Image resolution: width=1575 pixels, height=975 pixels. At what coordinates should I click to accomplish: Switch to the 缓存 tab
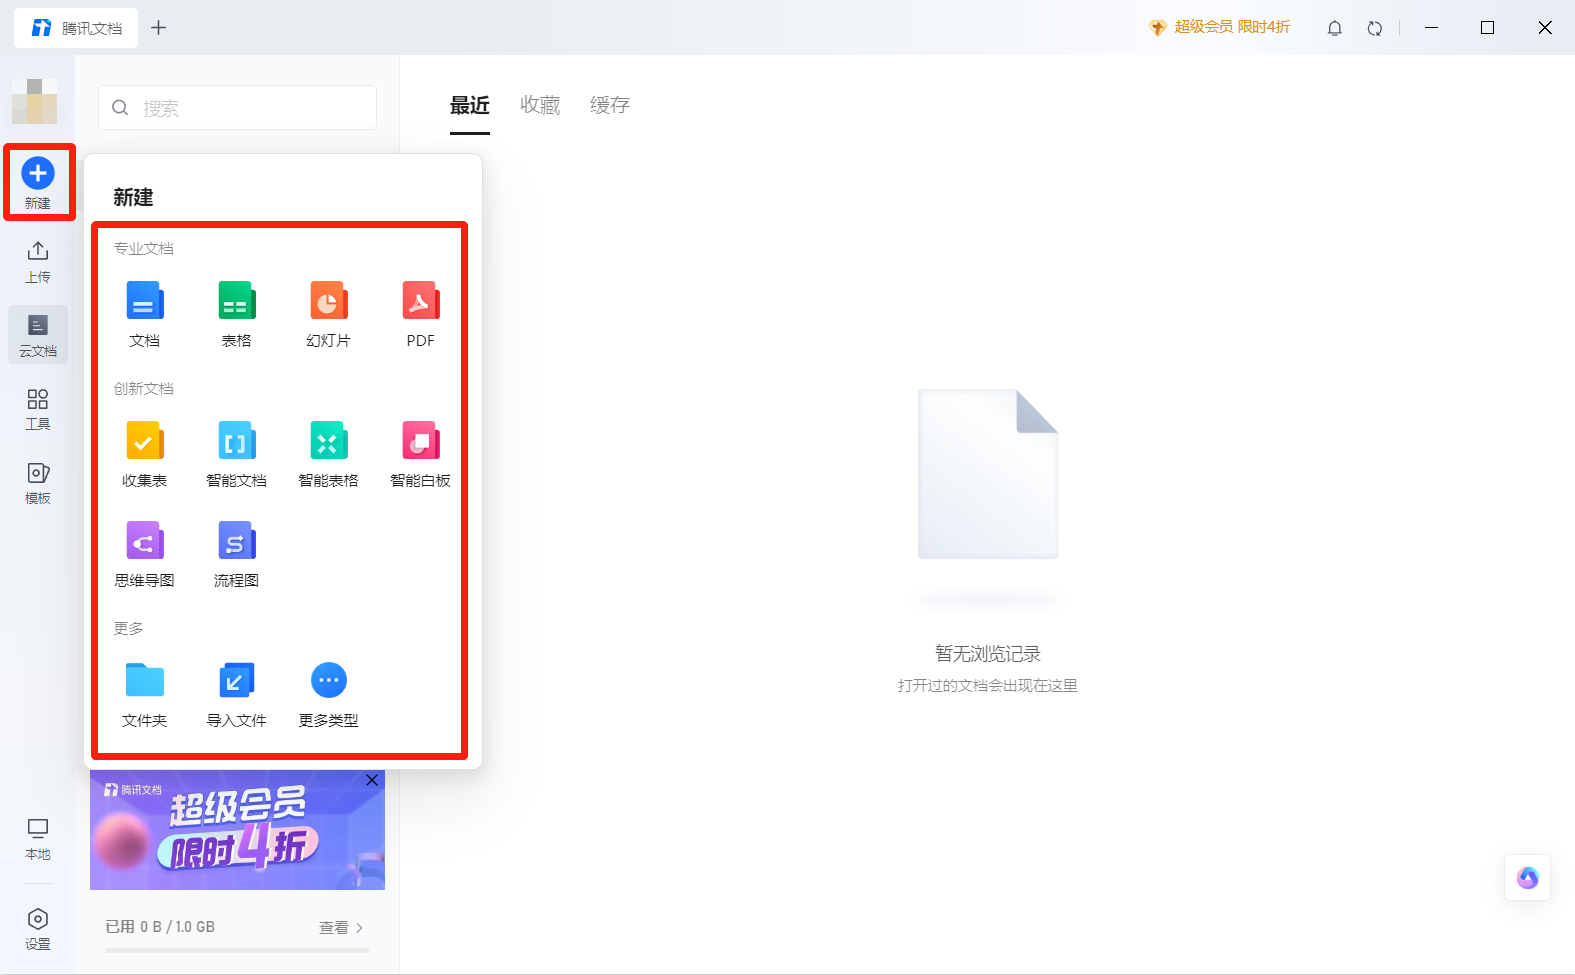610,105
